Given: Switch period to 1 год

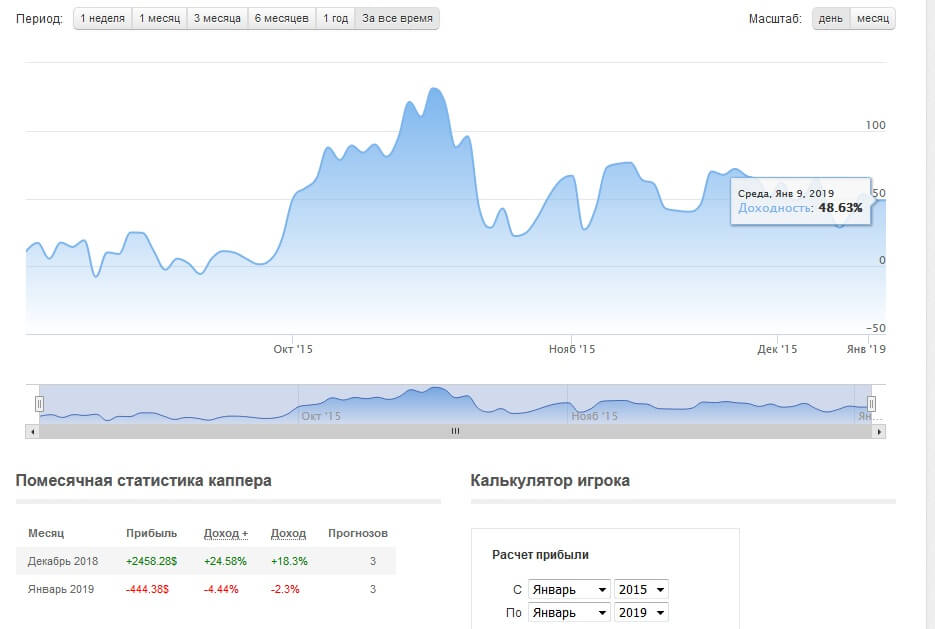Looking at the screenshot, I should point(335,18).
